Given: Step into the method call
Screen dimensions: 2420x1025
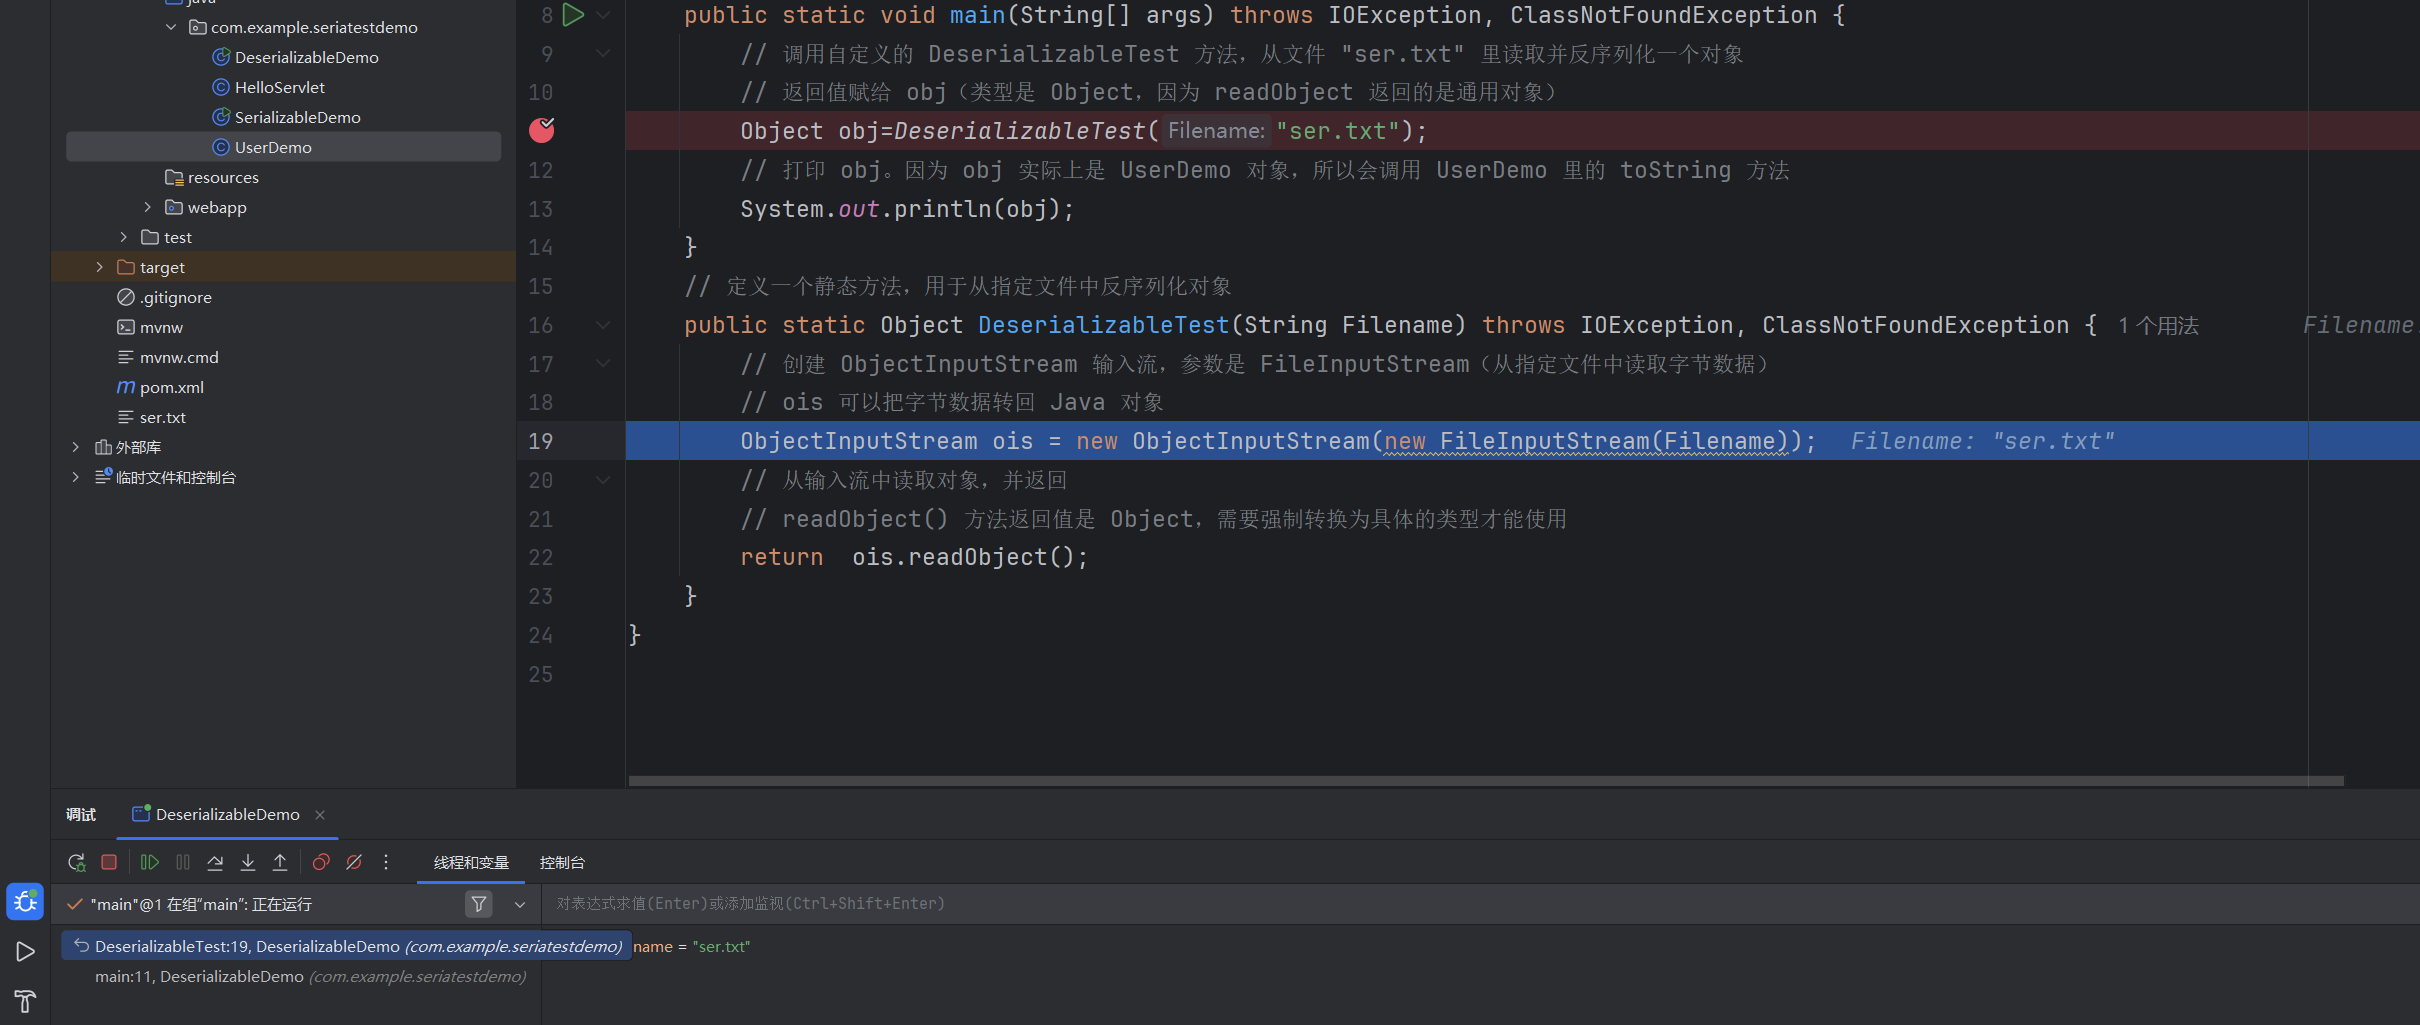Looking at the screenshot, I should coord(248,862).
